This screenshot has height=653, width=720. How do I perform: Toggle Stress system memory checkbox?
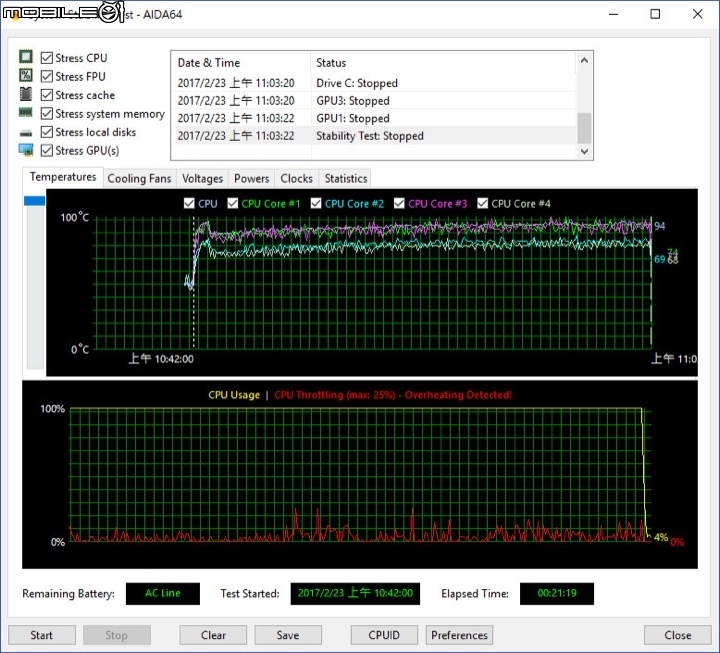tap(47, 113)
